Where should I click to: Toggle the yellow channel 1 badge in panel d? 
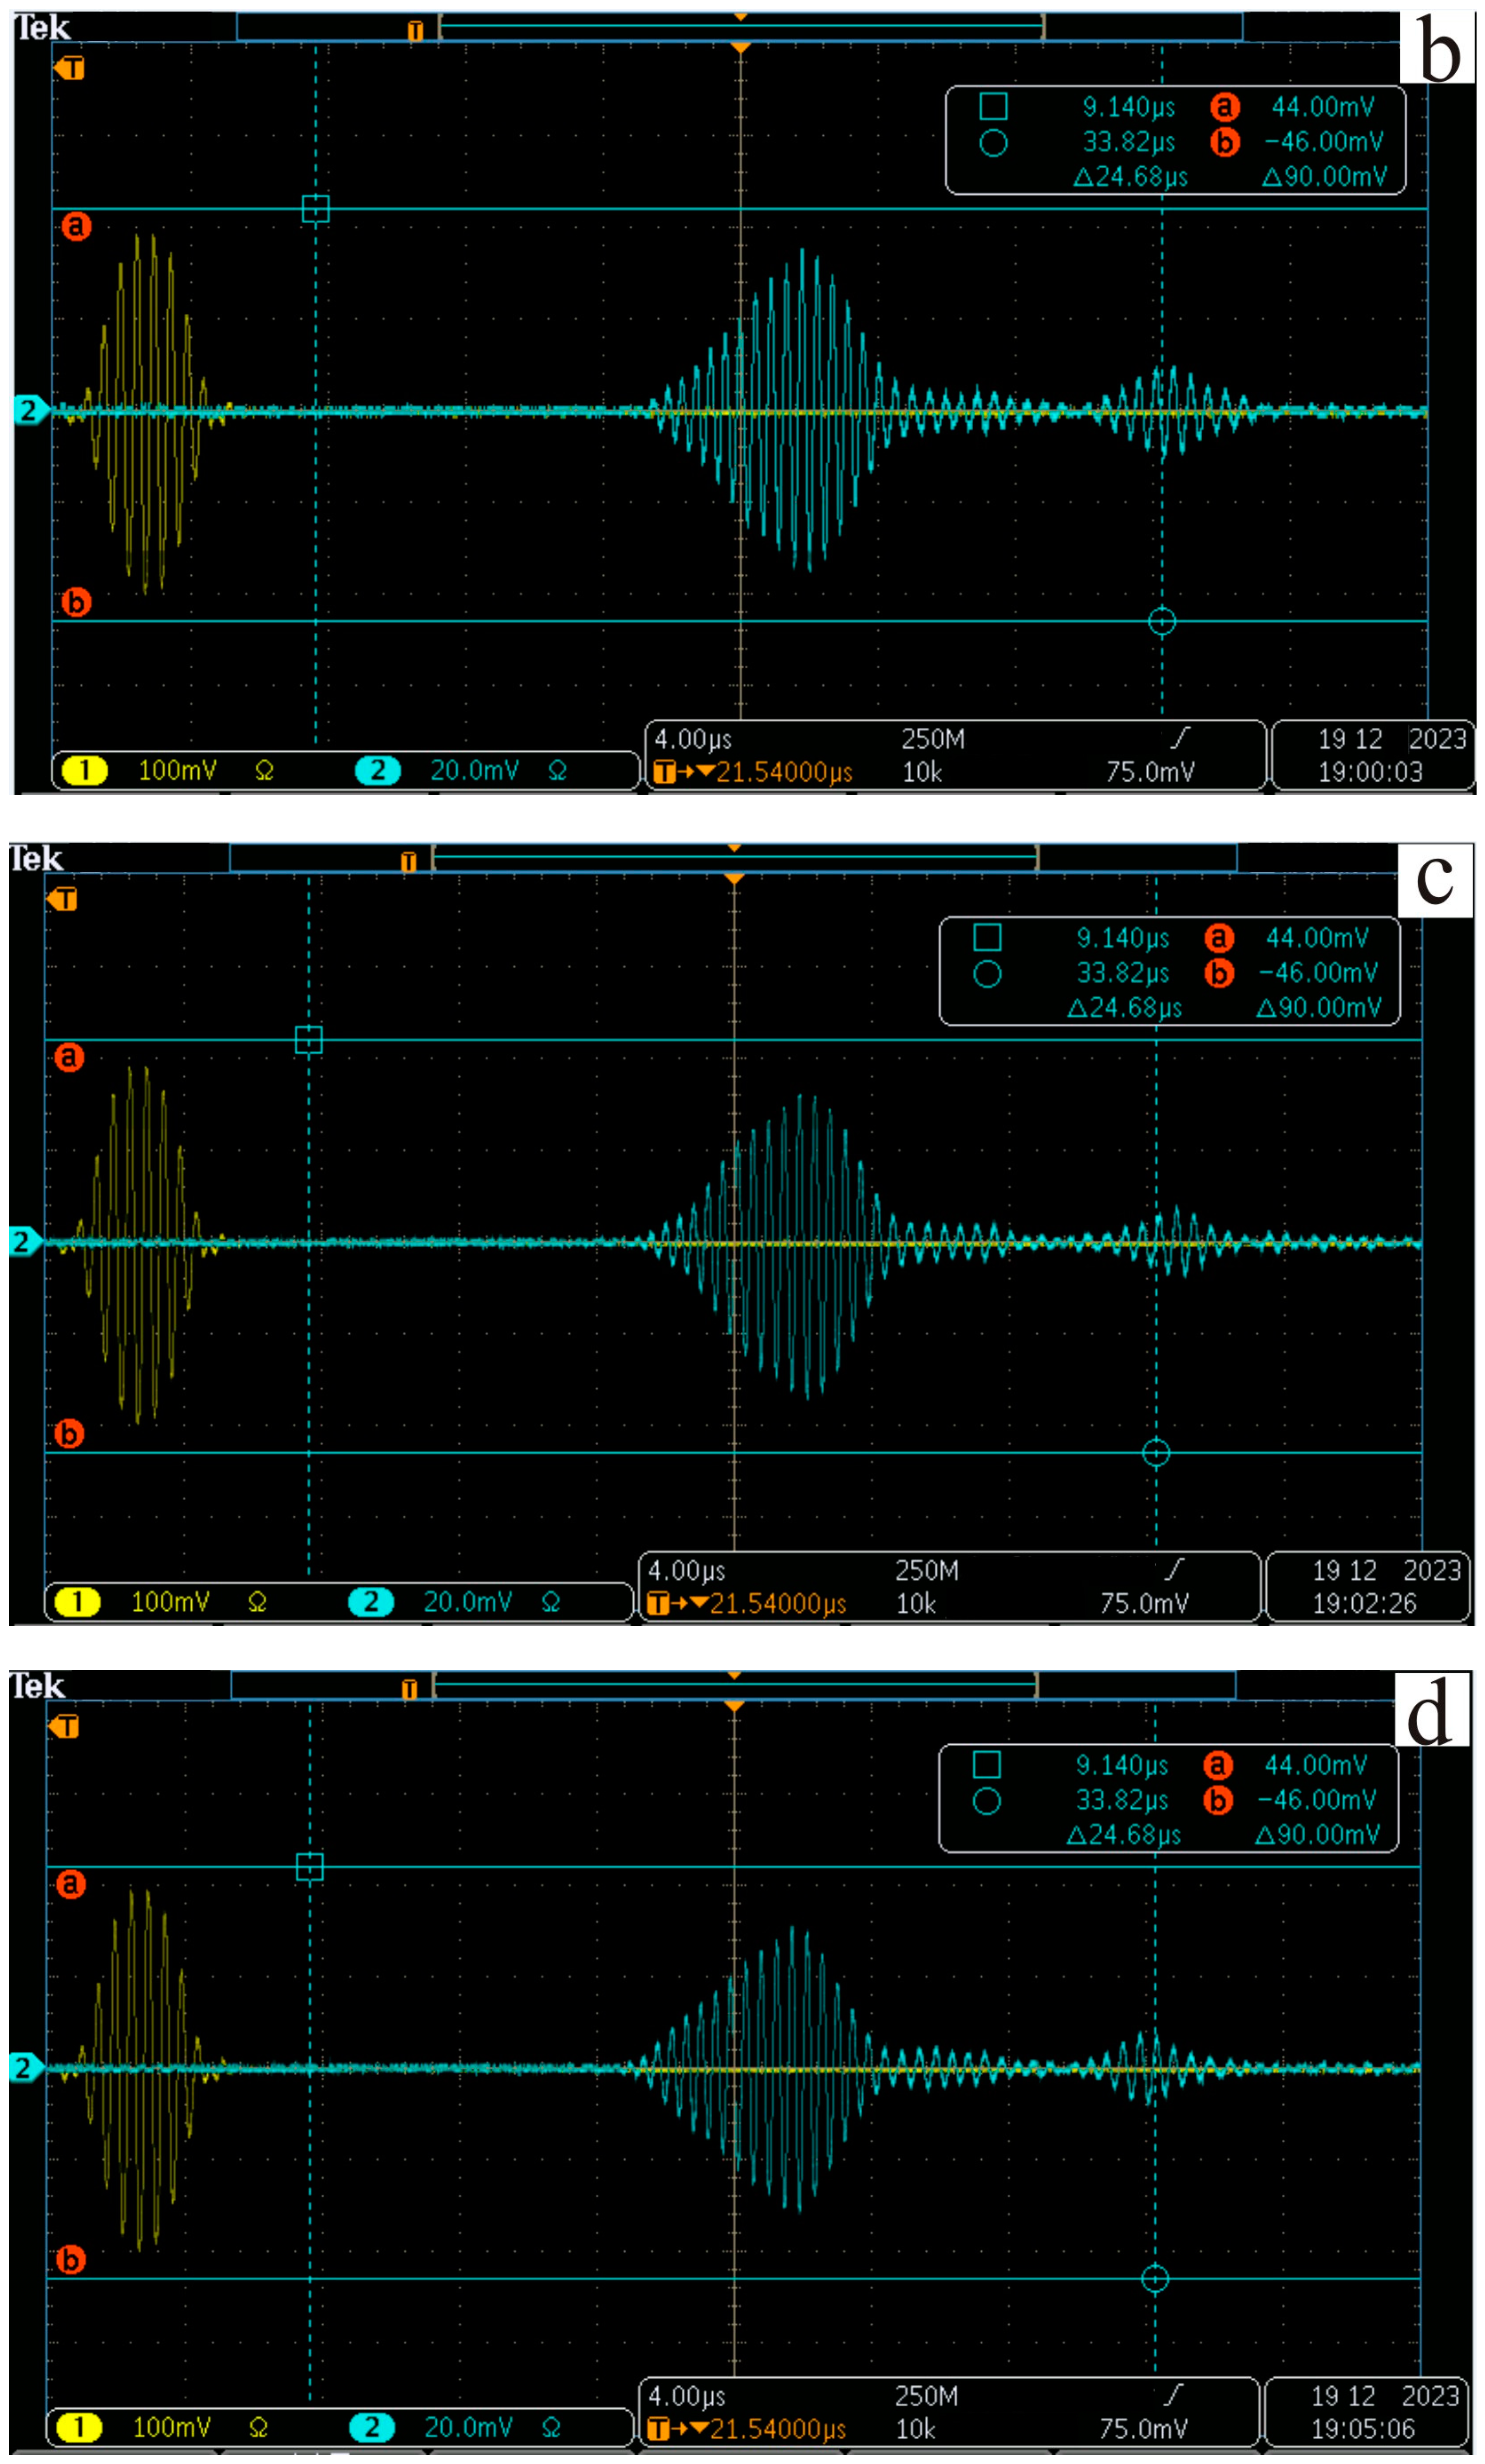click(x=79, y=2427)
